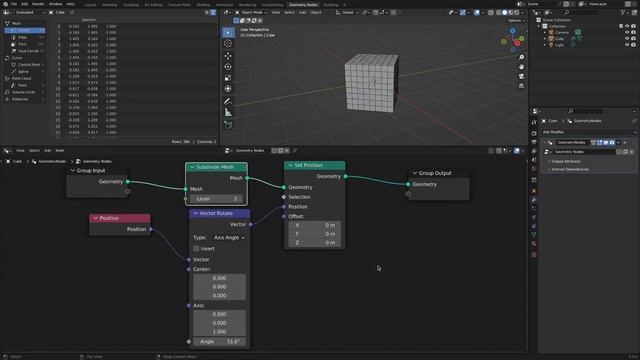This screenshot has height=360, width=640.
Task: Open the Object properties orange square tab
Action: click(x=534, y=191)
